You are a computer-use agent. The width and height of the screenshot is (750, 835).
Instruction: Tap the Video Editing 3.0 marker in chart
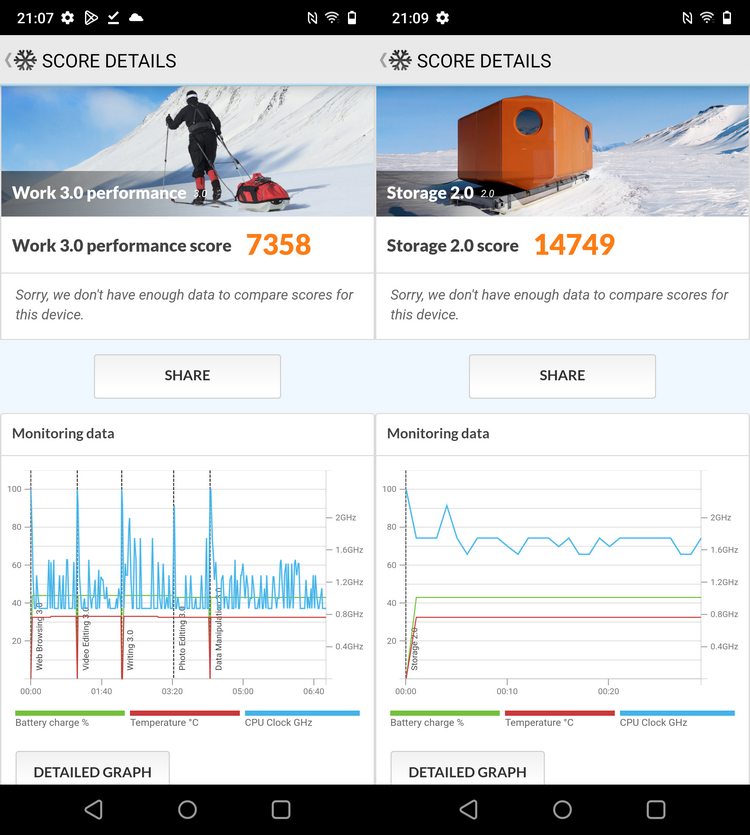point(85,637)
